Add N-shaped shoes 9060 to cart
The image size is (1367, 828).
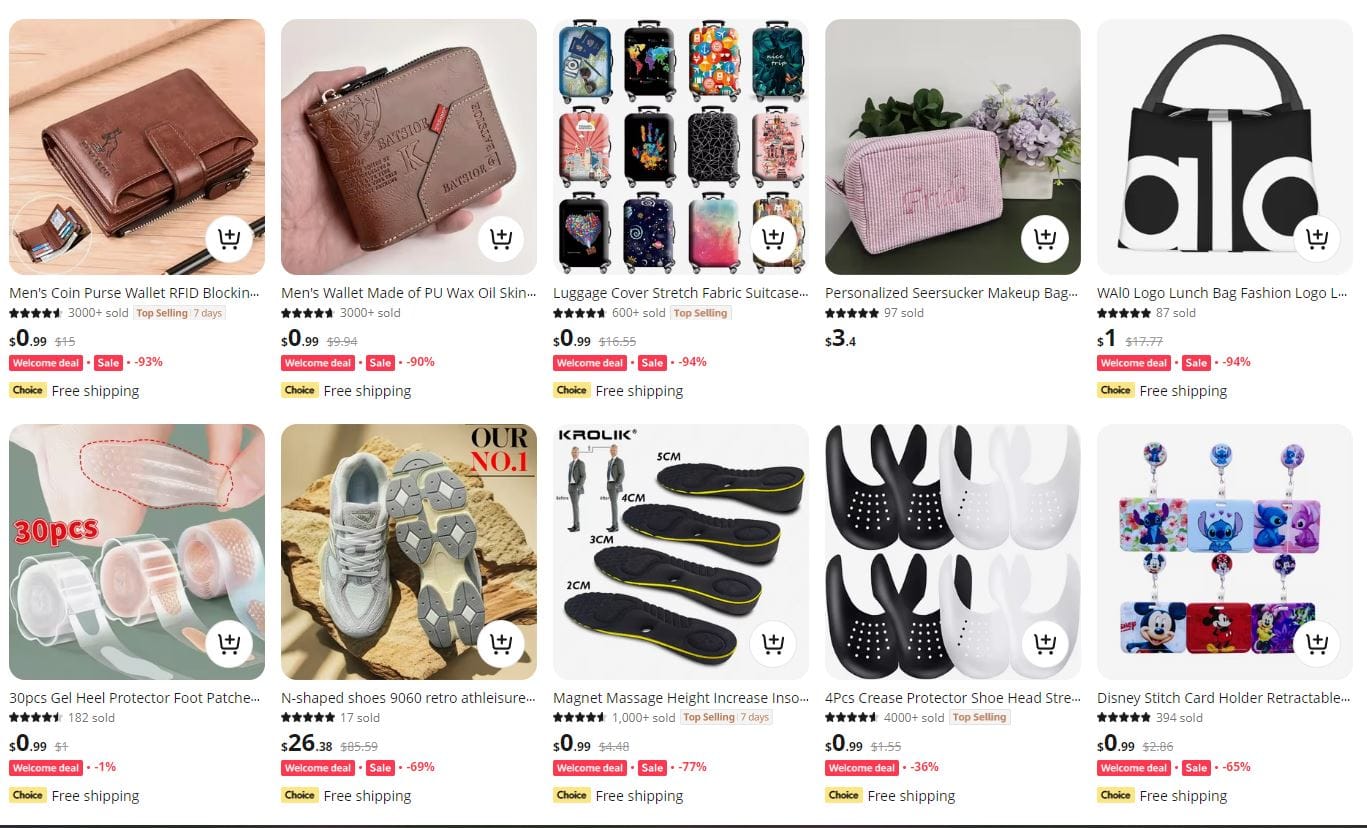(x=501, y=642)
